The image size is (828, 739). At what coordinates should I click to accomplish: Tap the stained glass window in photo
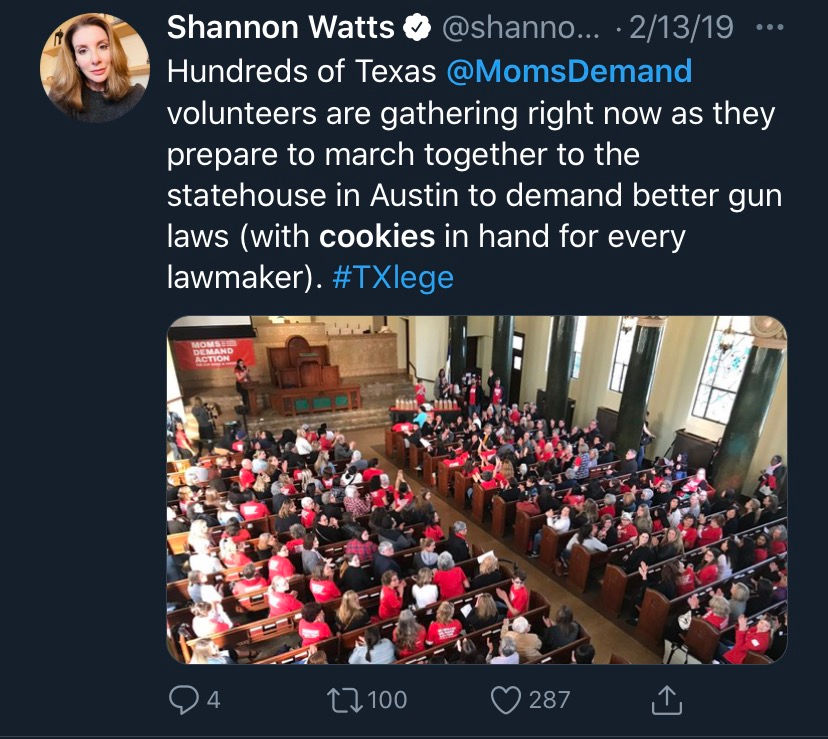click(723, 370)
